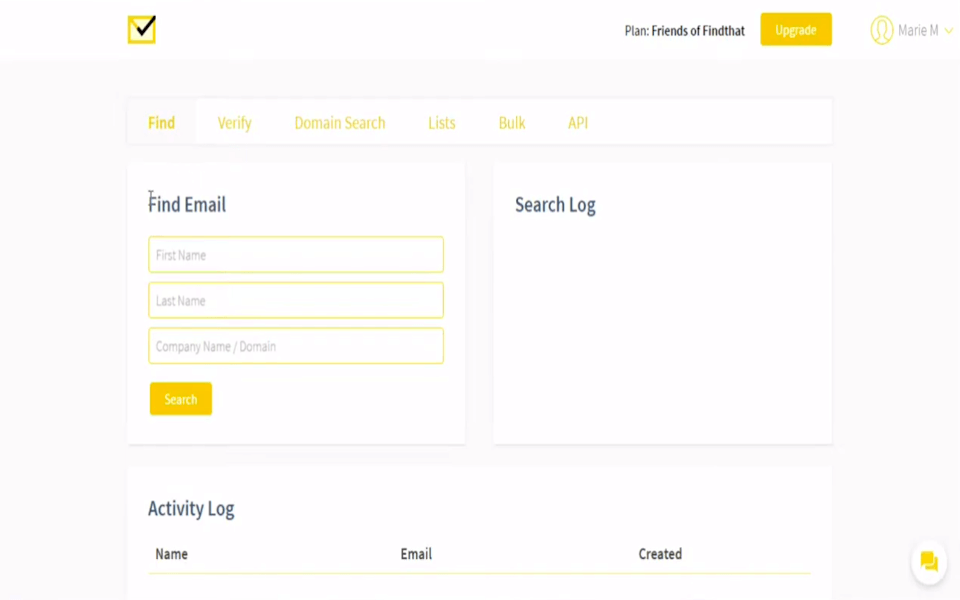Image resolution: width=960 pixels, height=600 pixels.
Task: Click the Search button
Action: pos(181,399)
